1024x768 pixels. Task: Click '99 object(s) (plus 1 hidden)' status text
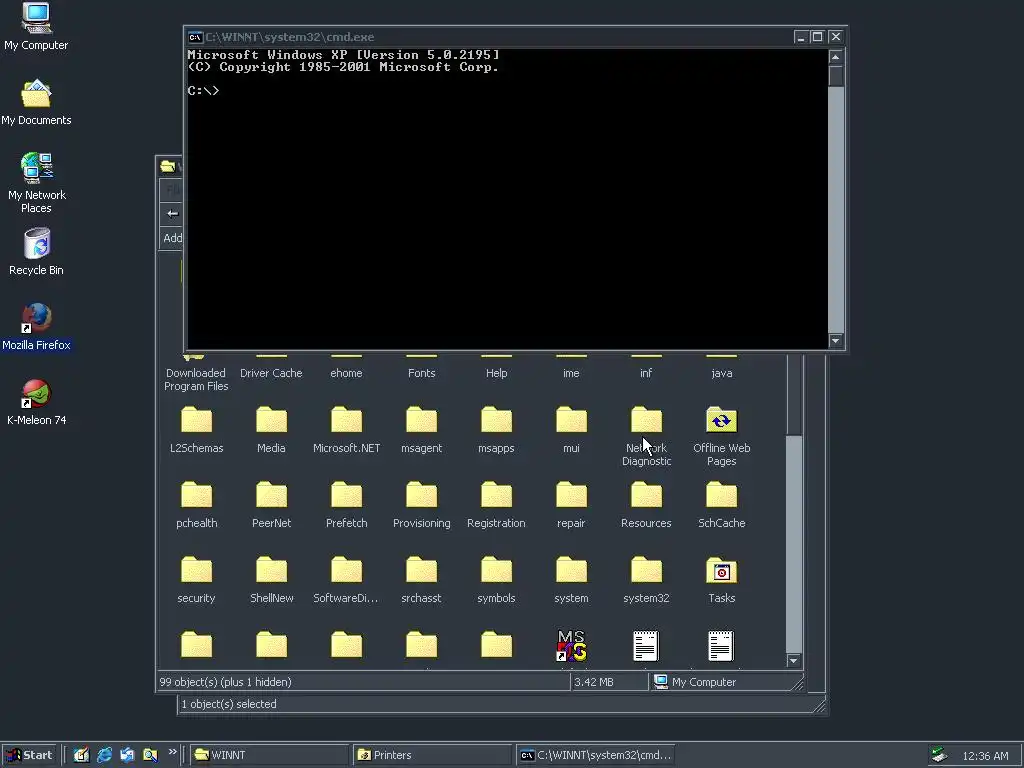pyautogui.click(x=225, y=682)
